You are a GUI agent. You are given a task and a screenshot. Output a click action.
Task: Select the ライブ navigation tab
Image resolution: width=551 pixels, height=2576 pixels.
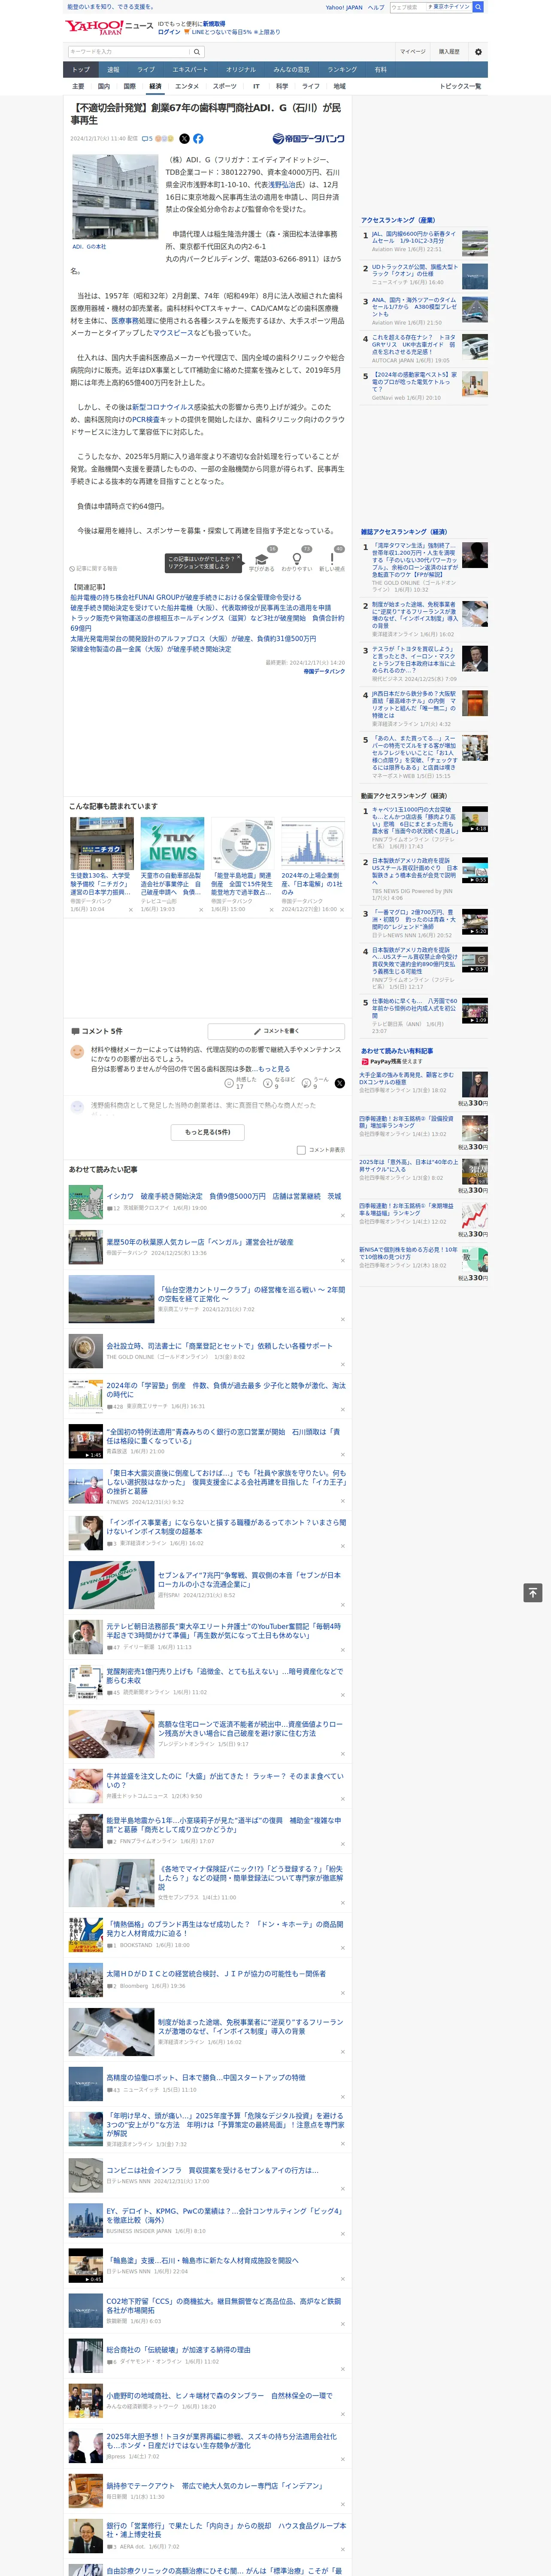(146, 70)
